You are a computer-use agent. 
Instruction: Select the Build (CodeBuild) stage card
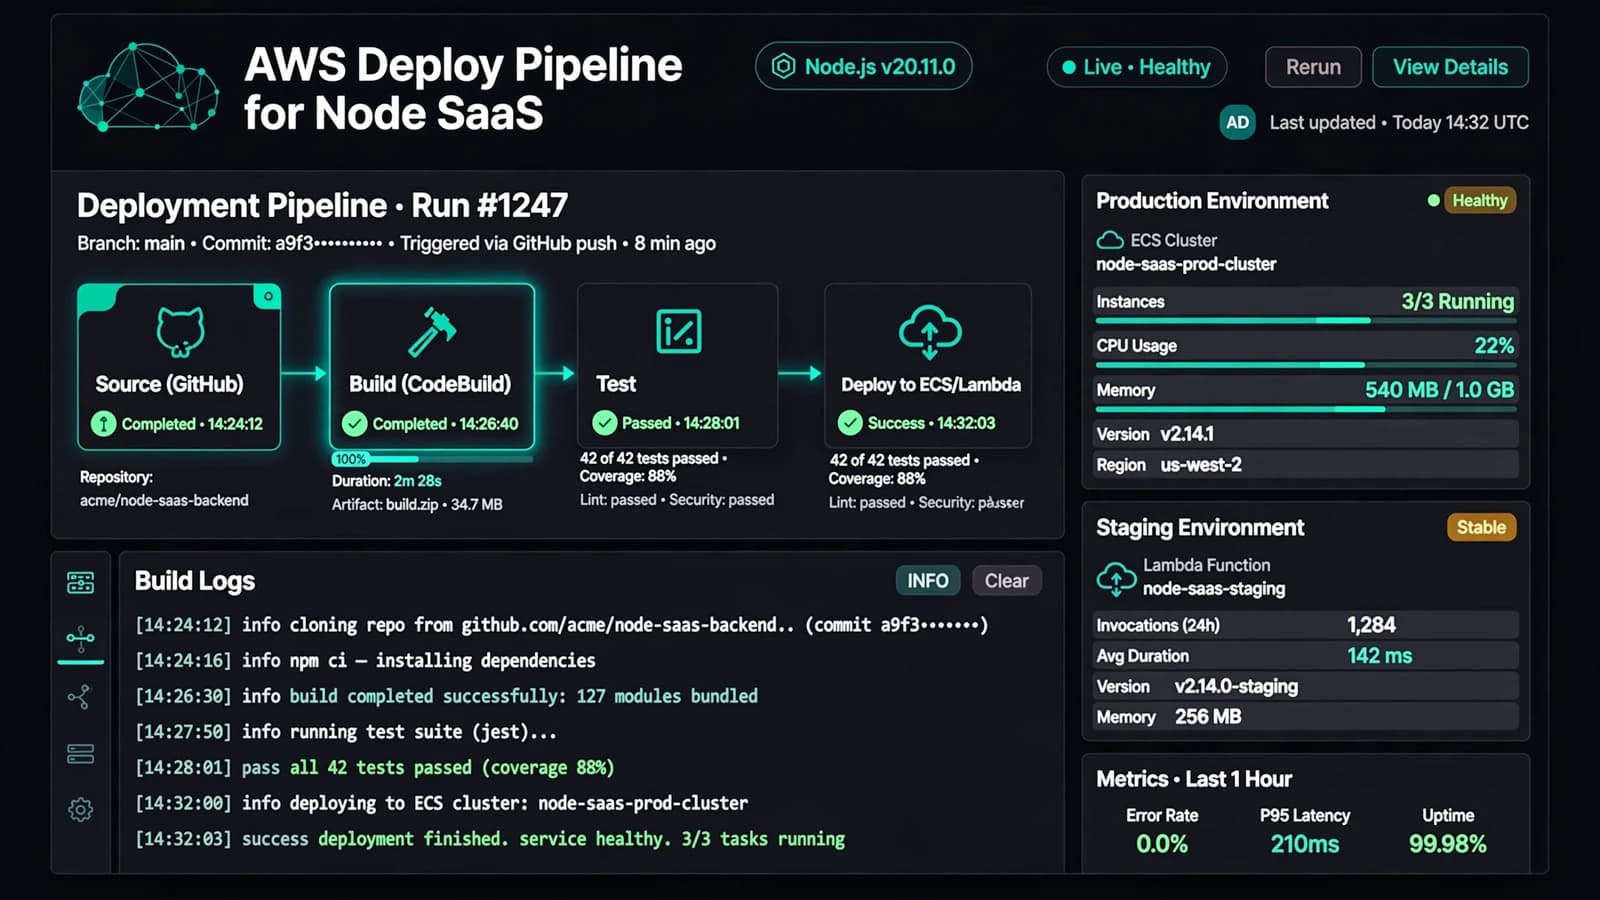click(x=432, y=367)
